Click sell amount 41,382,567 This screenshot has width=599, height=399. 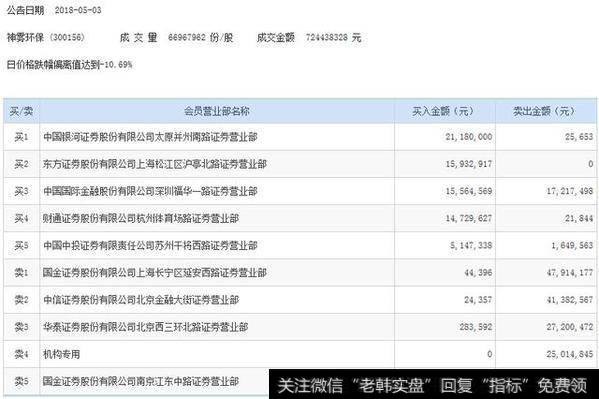pos(570,300)
